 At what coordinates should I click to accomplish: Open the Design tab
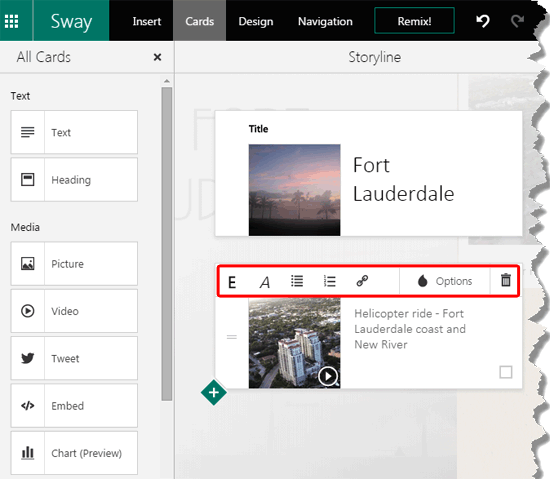point(256,21)
